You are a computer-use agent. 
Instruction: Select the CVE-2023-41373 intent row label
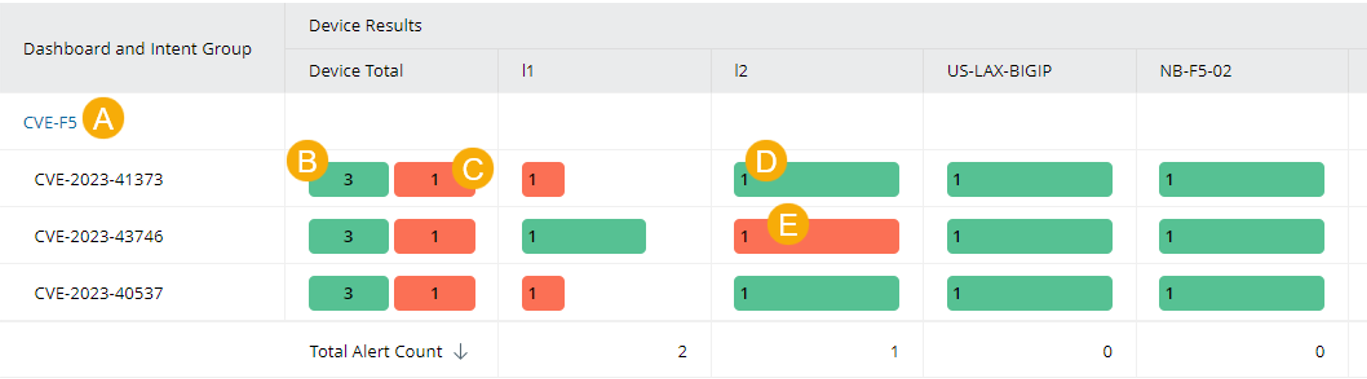click(98, 180)
